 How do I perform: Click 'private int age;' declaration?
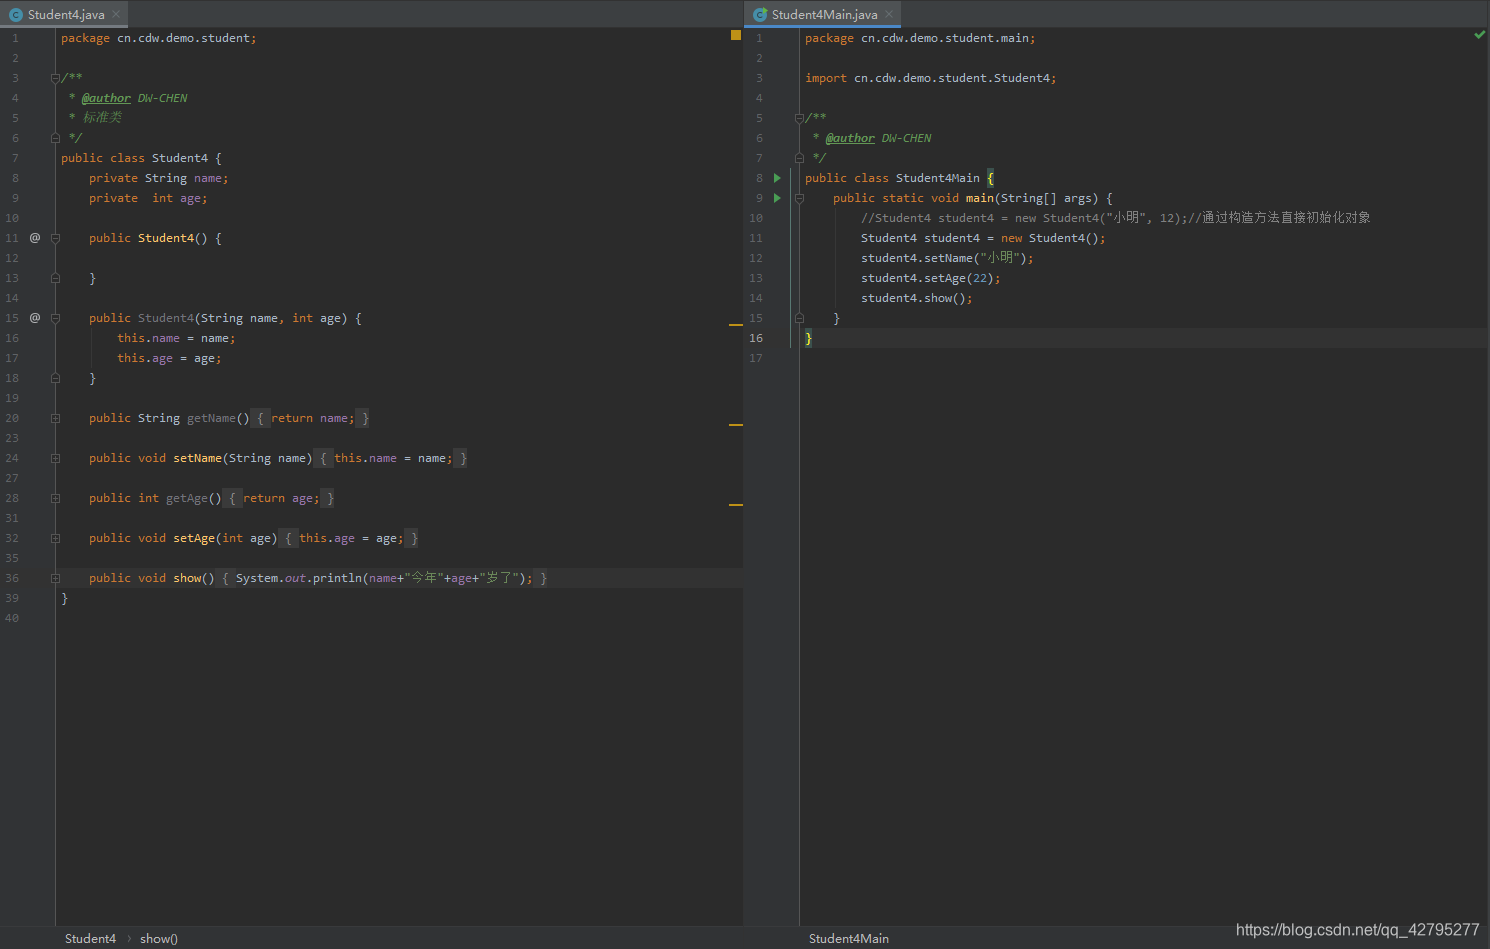pyautogui.click(x=148, y=198)
